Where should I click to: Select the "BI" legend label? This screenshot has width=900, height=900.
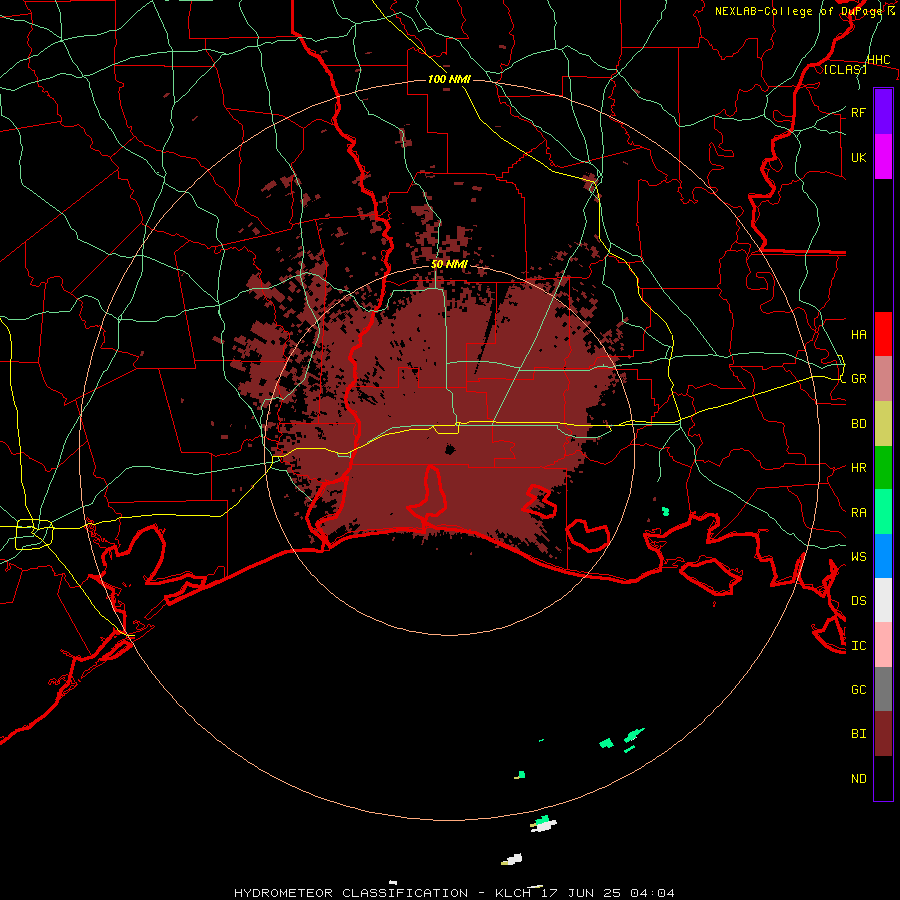click(858, 734)
